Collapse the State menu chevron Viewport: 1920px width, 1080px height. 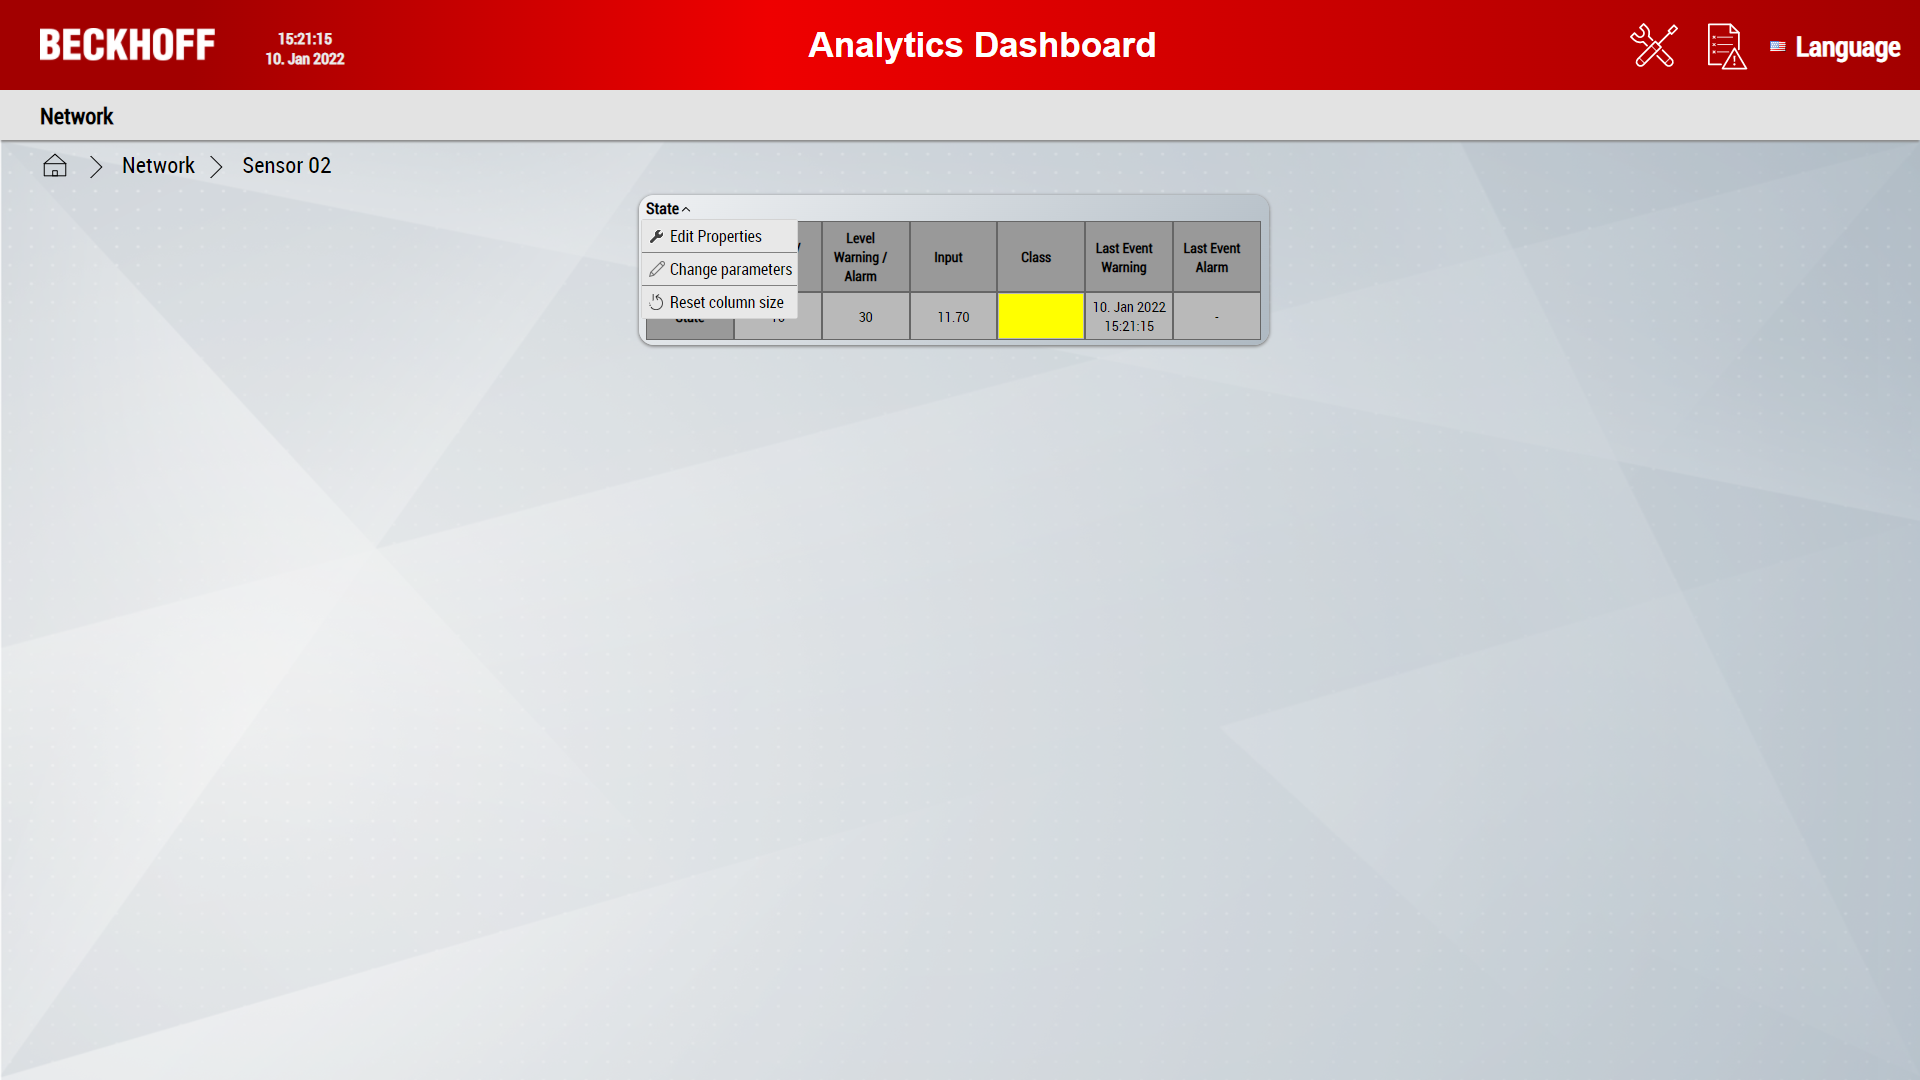coord(686,209)
